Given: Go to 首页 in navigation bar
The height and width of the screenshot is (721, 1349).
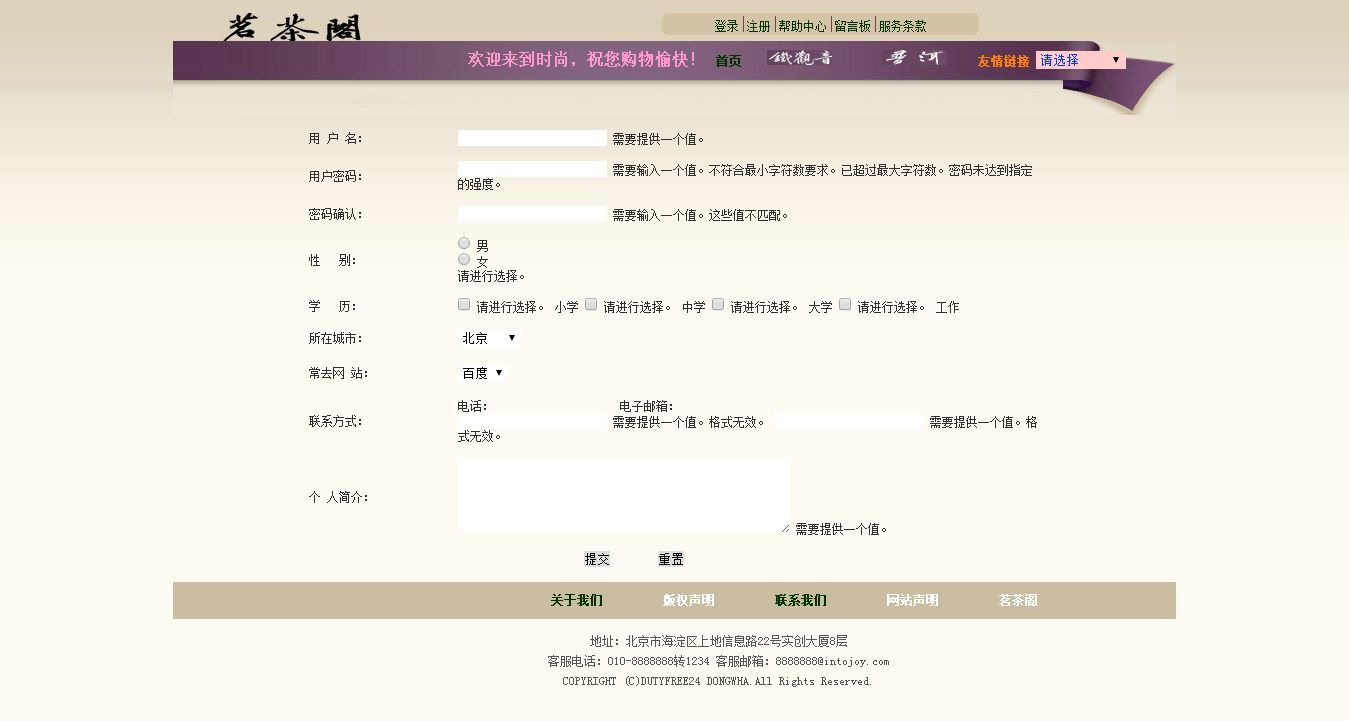Looking at the screenshot, I should point(728,61).
